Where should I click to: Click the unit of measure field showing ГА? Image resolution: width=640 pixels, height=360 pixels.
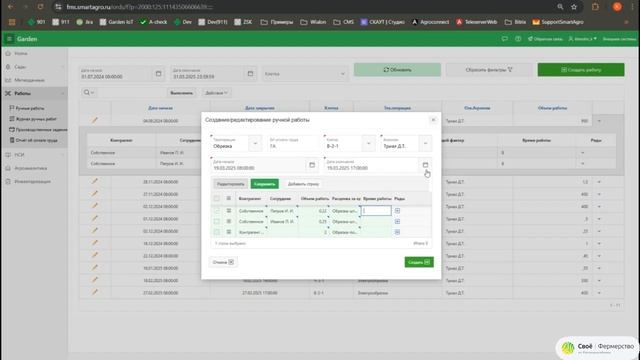click(x=293, y=143)
